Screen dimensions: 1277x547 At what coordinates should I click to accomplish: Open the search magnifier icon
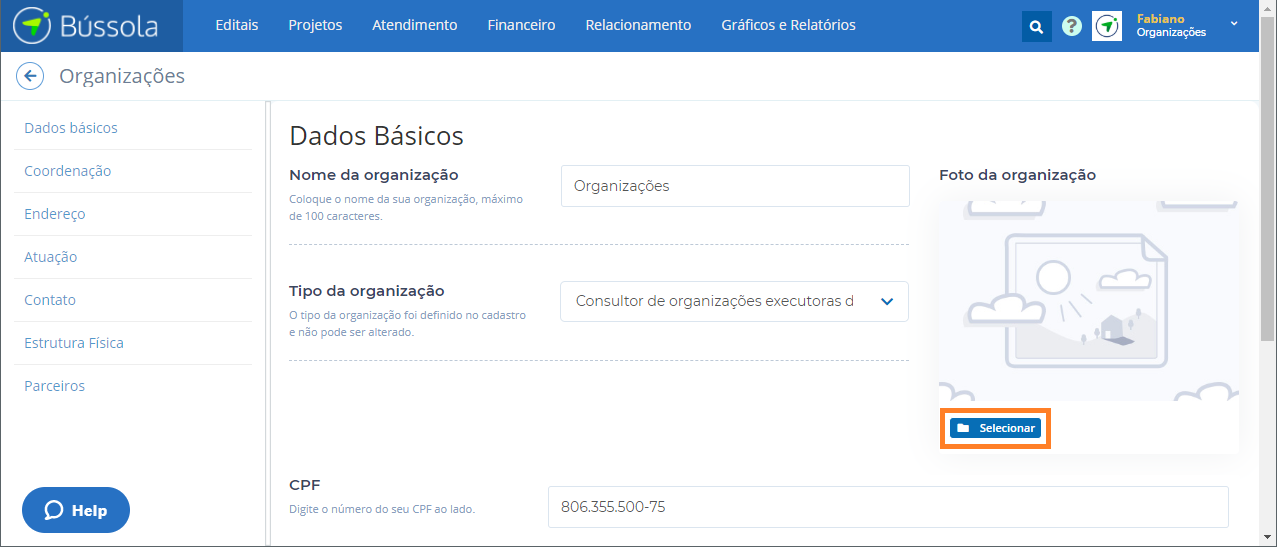click(1037, 27)
